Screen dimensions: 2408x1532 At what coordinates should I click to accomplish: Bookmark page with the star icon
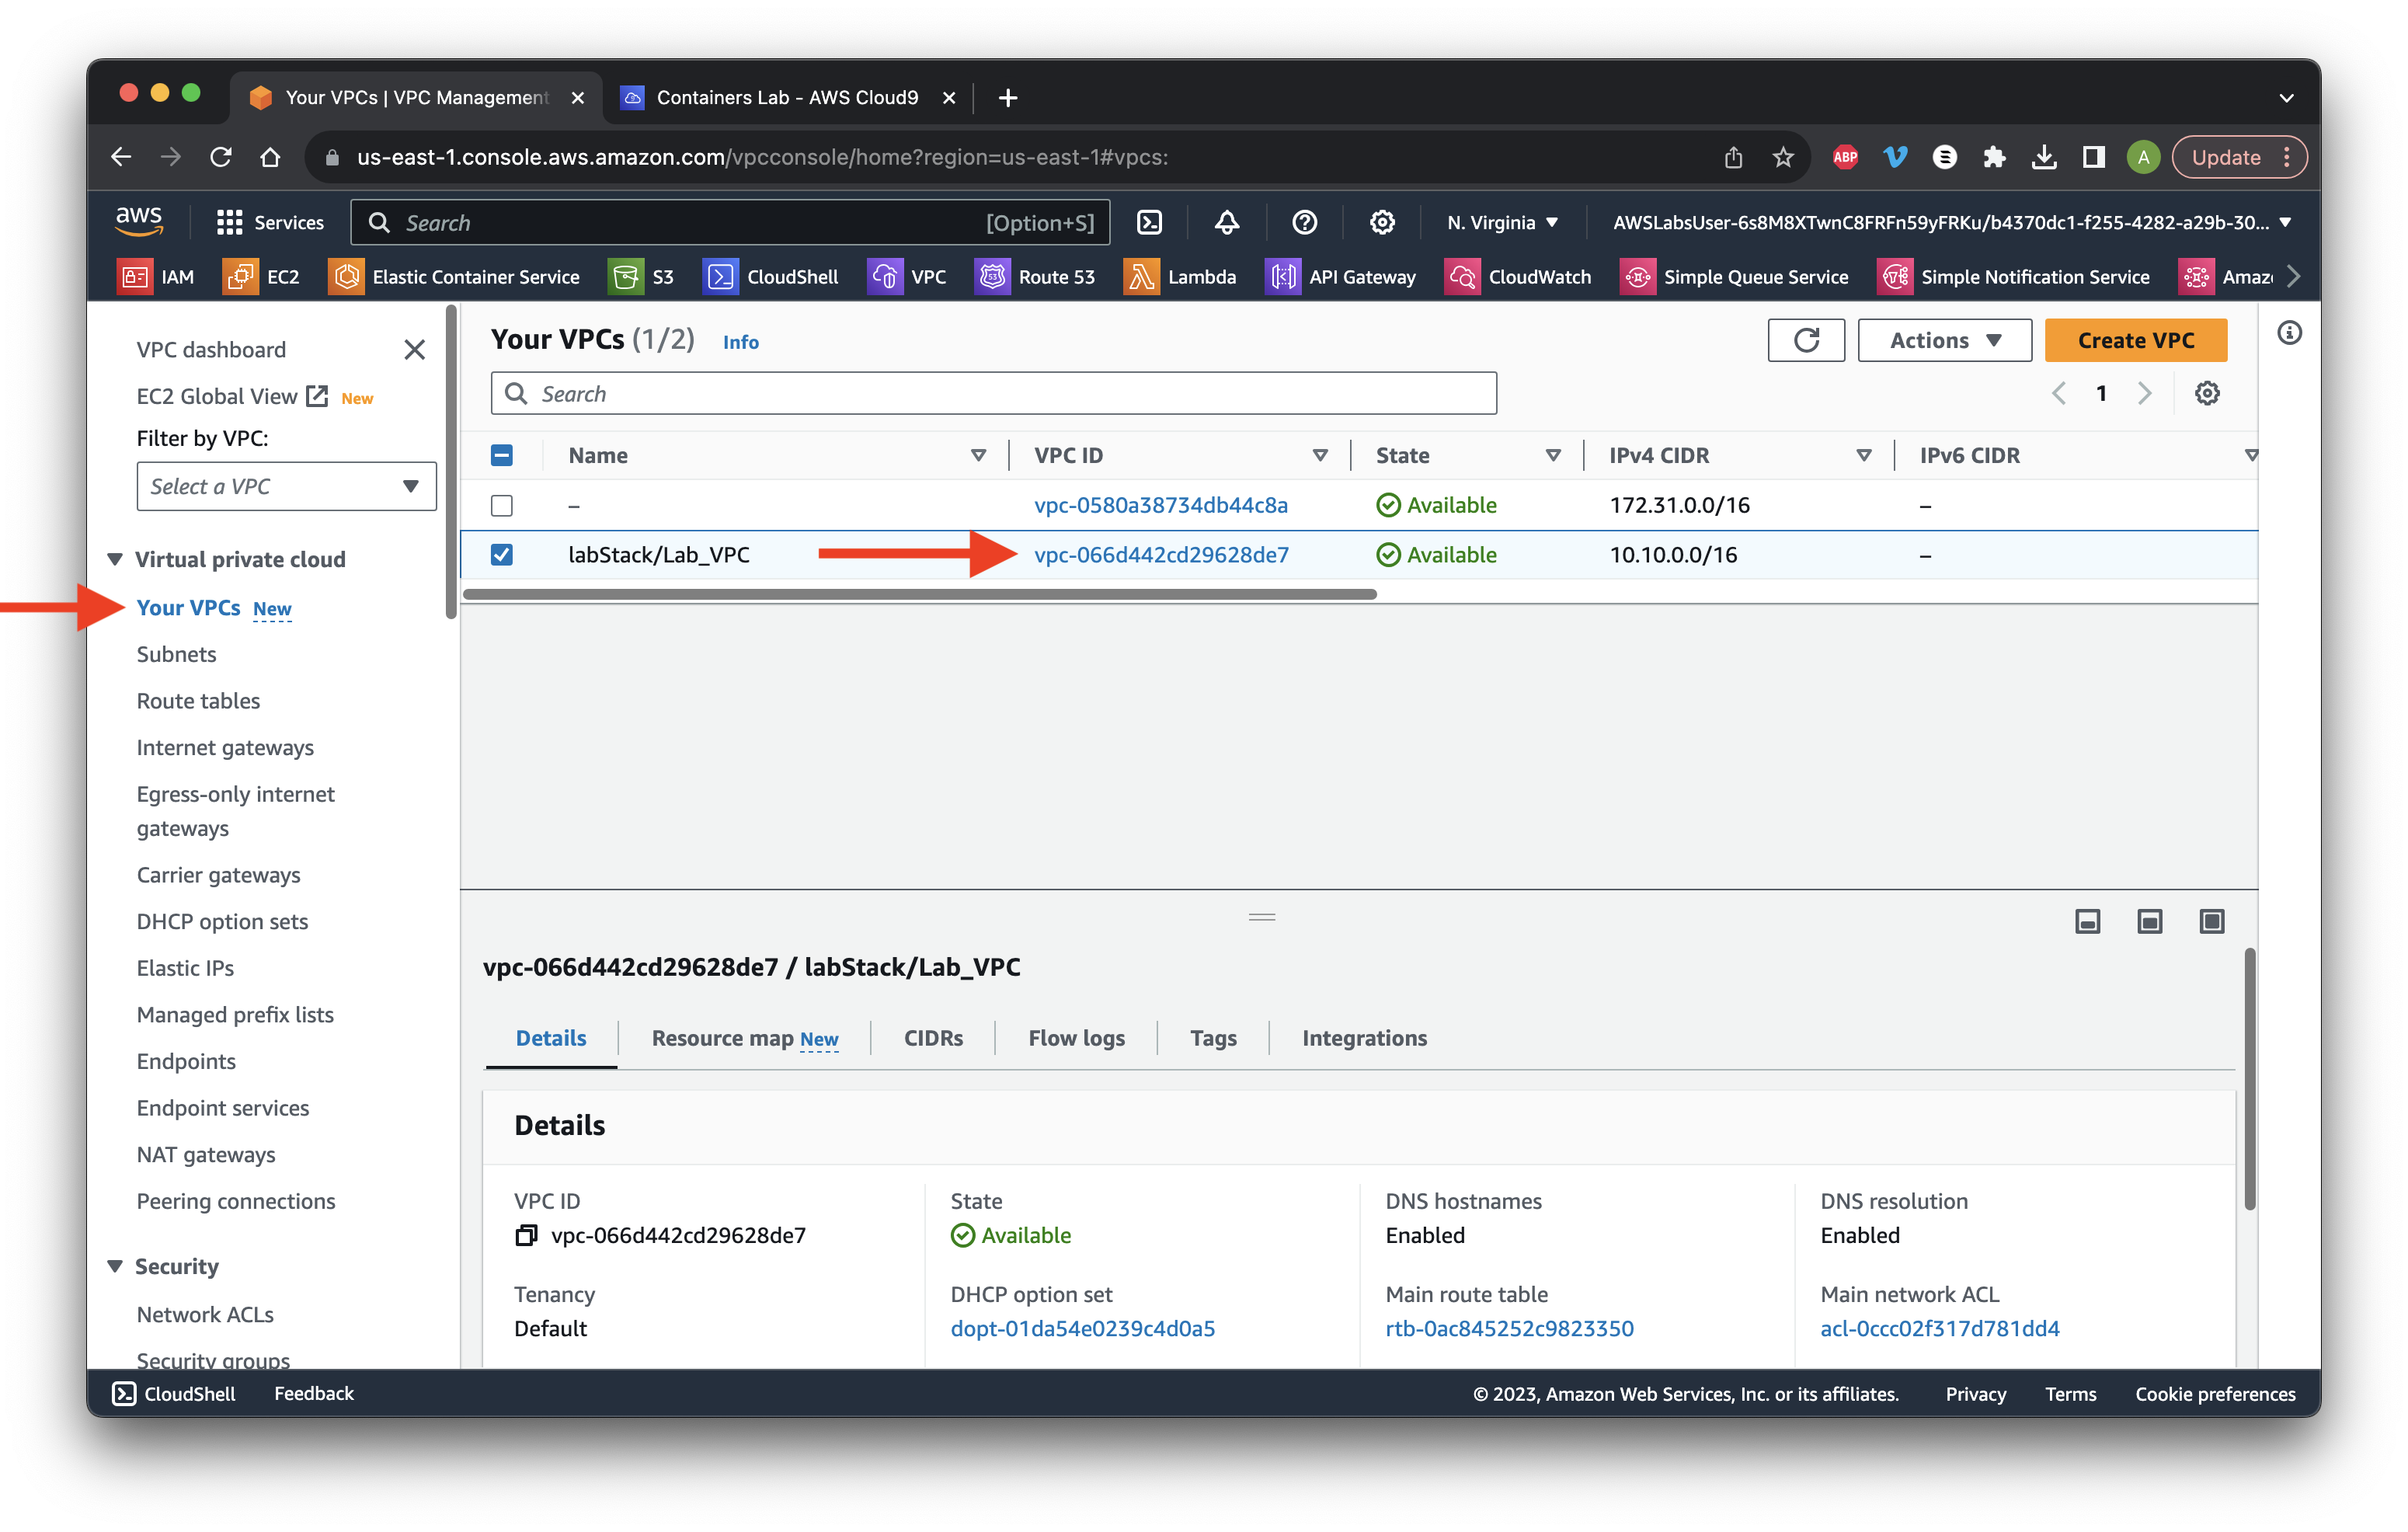pos(1783,157)
